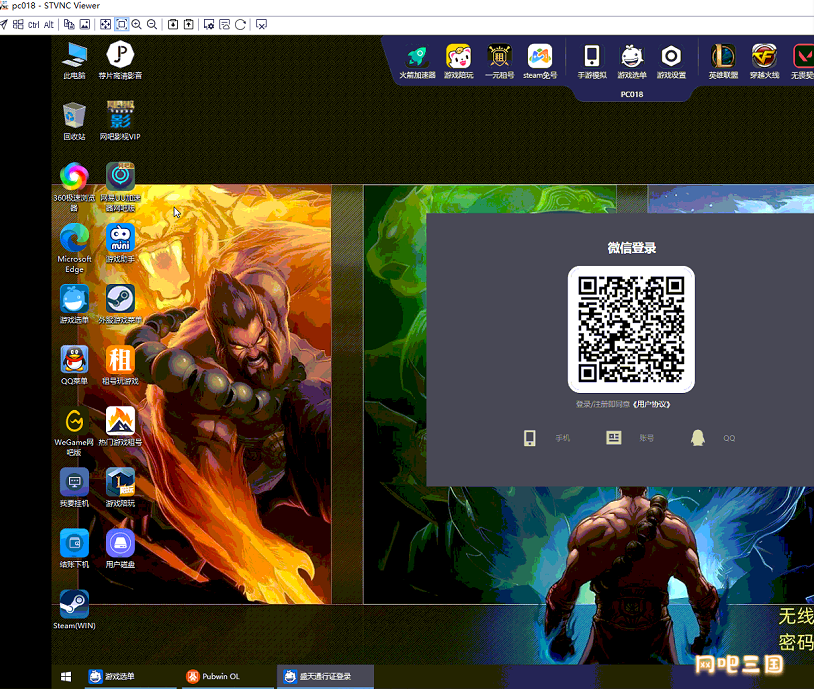Take a screenshot with the picture icon
The image size is (814, 689).
point(85,24)
